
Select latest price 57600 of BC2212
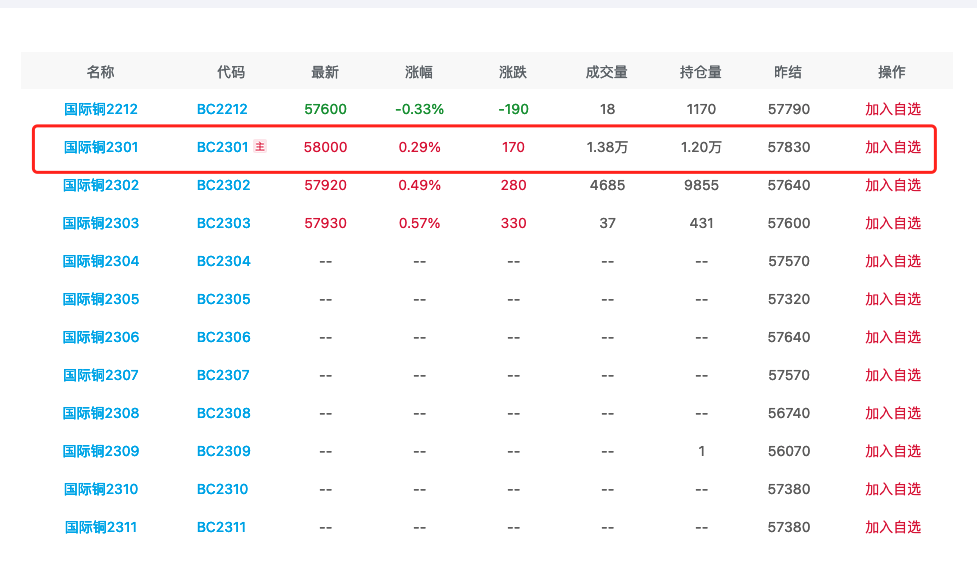tap(325, 109)
